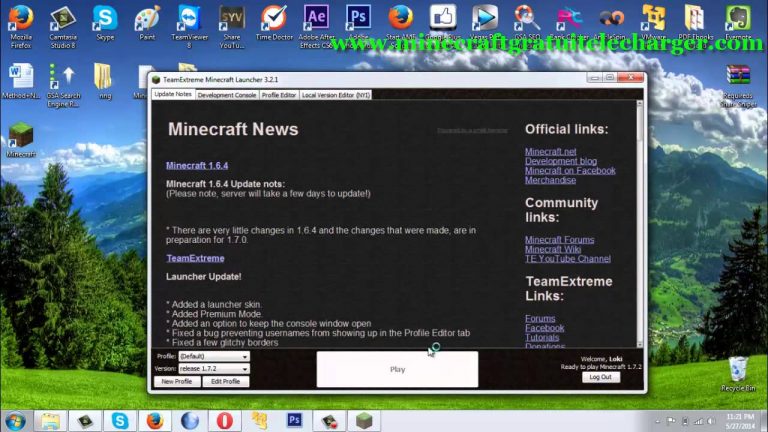The width and height of the screenshot is (768, 432).
Task: Open GSA SEO desktop shortcut
Action: [527, 22]
